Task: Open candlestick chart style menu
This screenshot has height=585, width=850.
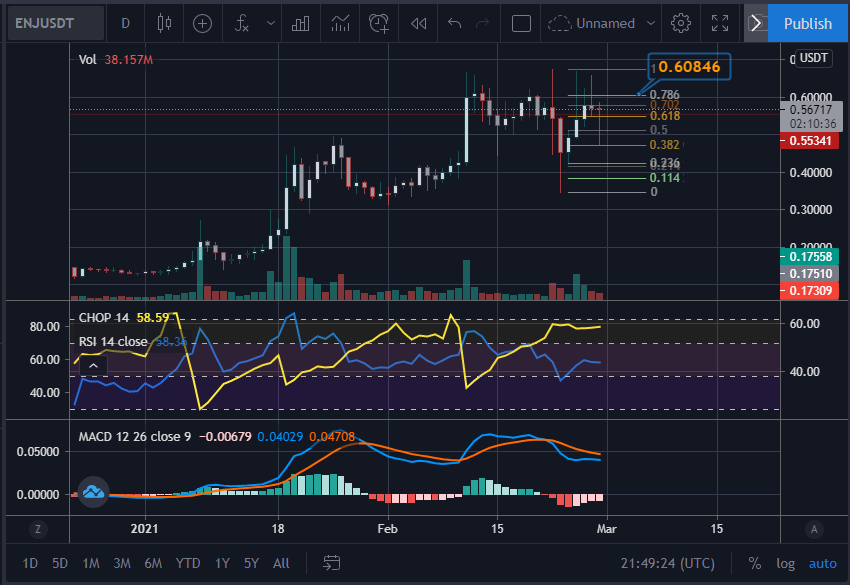Action: coord(164,23)
